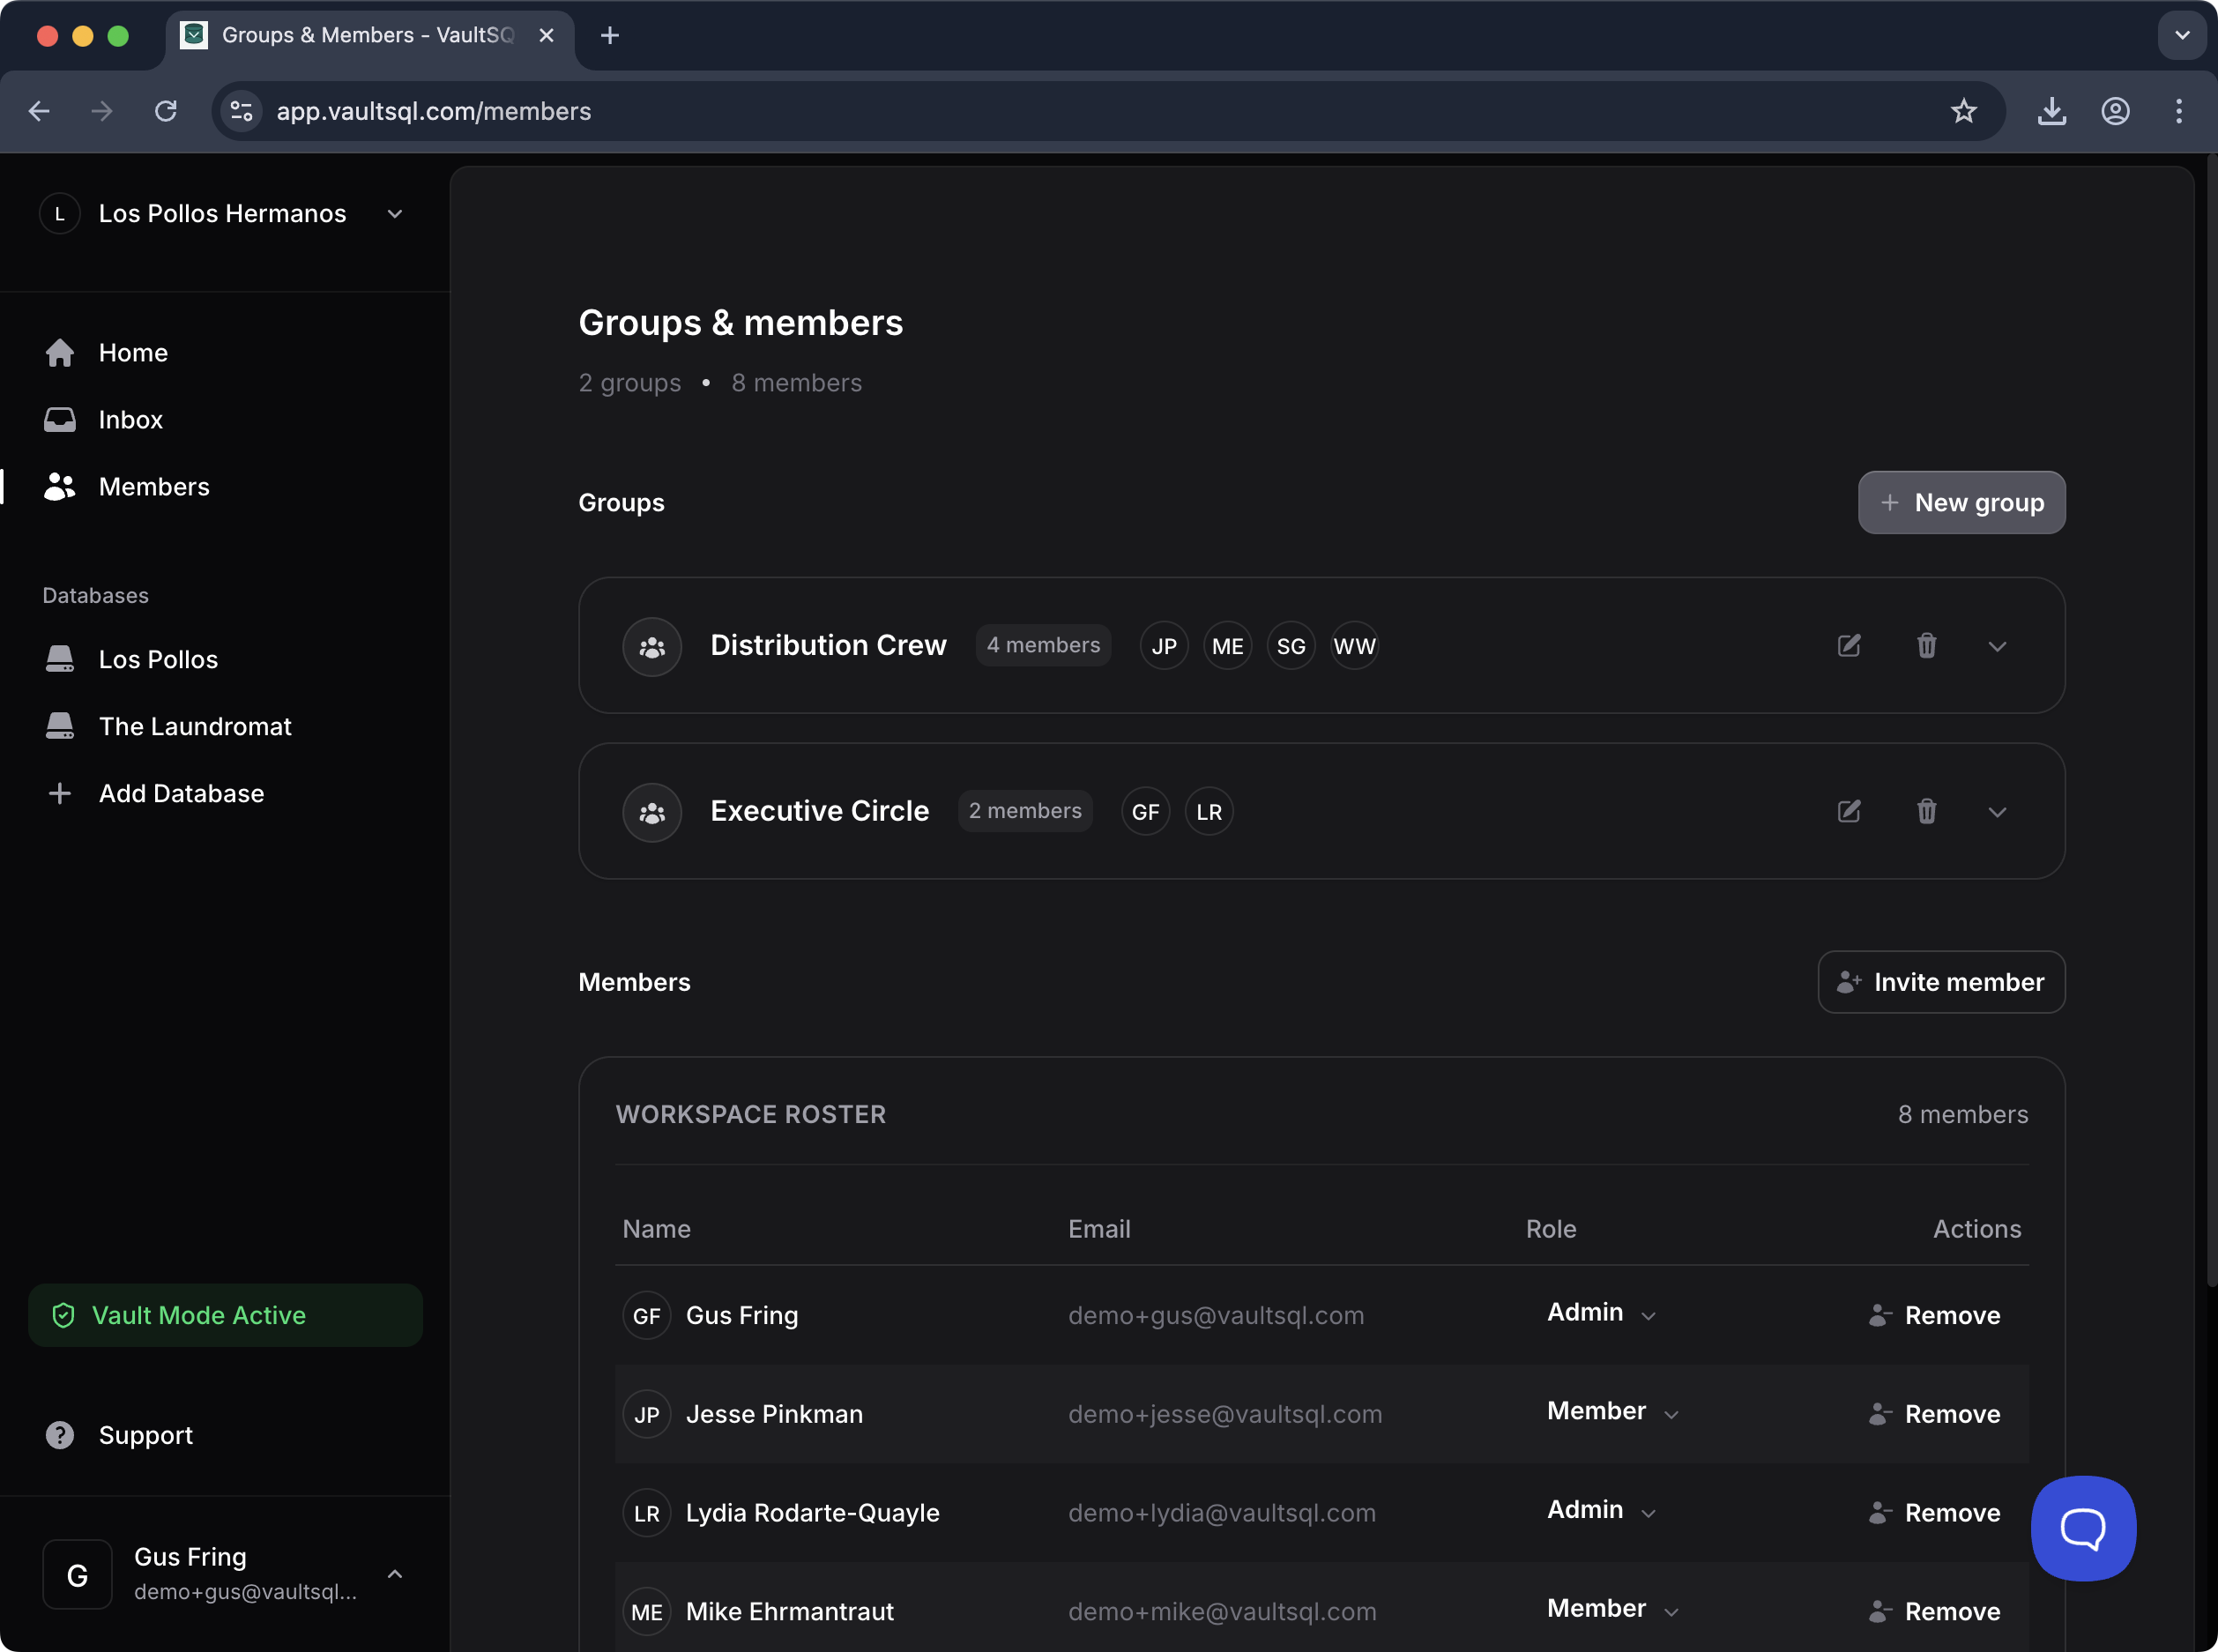Open the Inbox in the sidebar
Image resolution: width=2218 pixels, height=1652 pixels.
130,420
